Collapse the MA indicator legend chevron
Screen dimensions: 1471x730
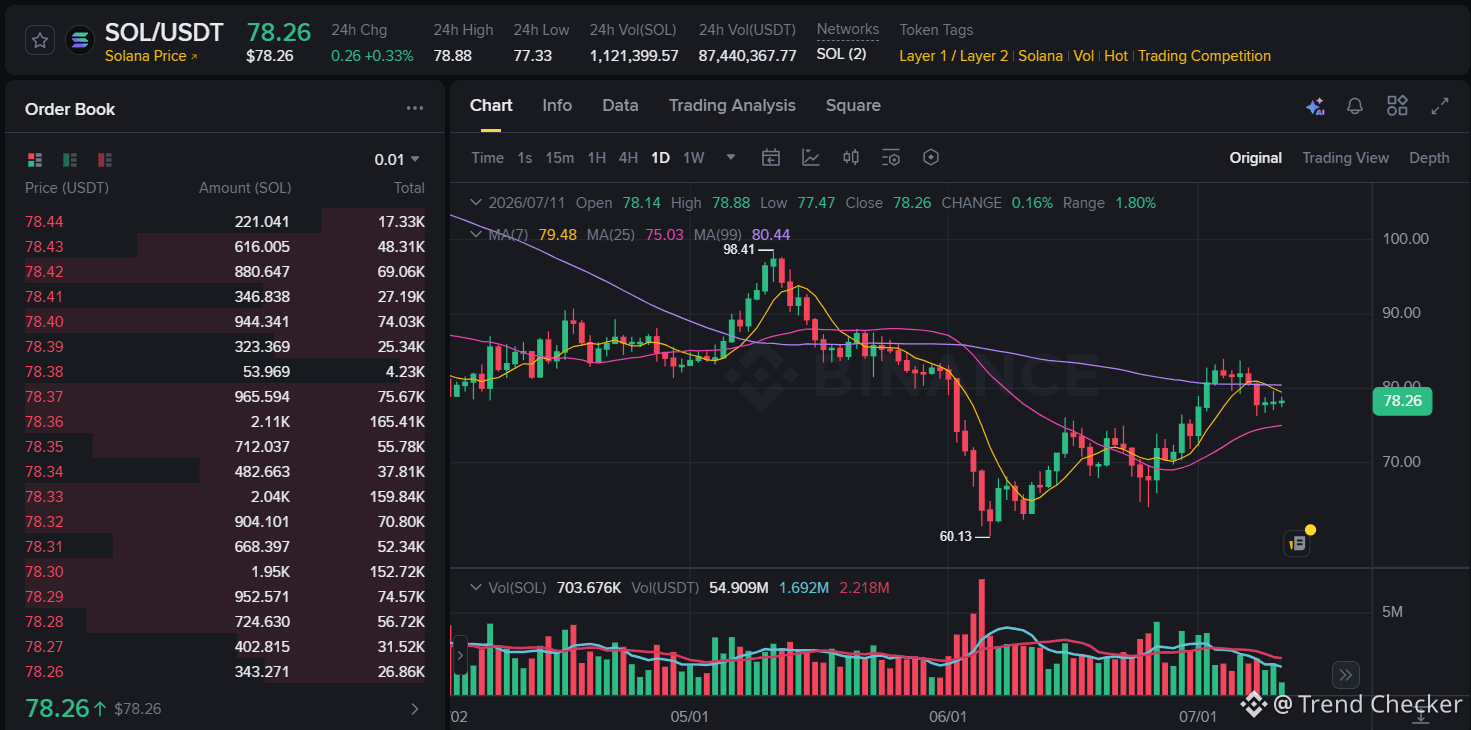[475, 234]
